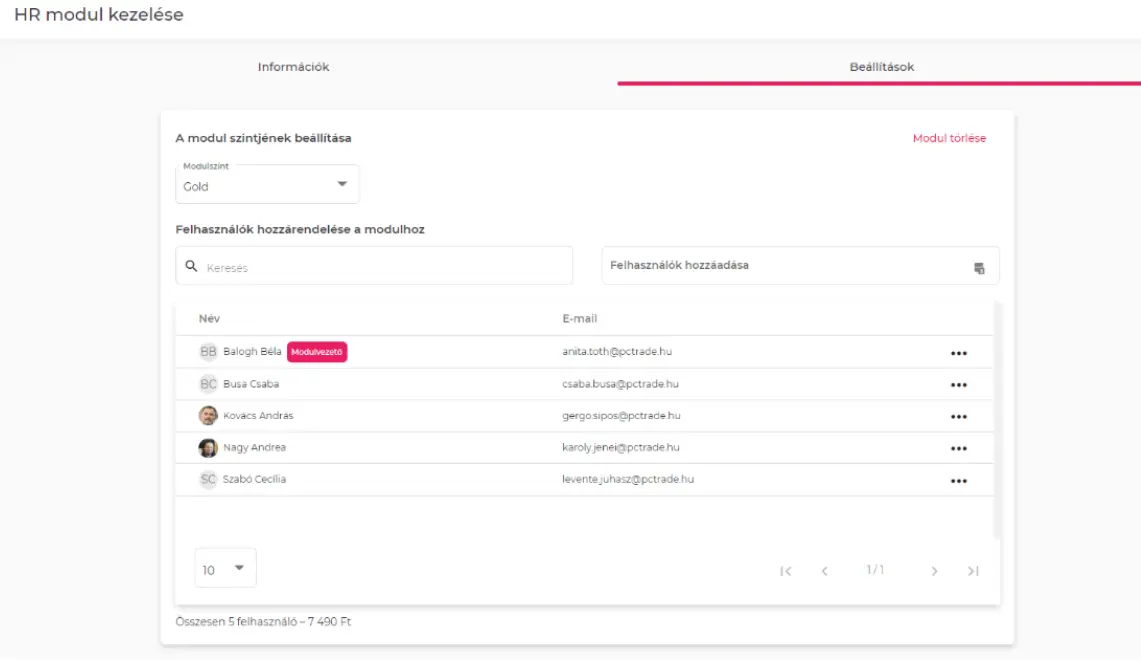Go to next page with right chevron

coord(935,570)
